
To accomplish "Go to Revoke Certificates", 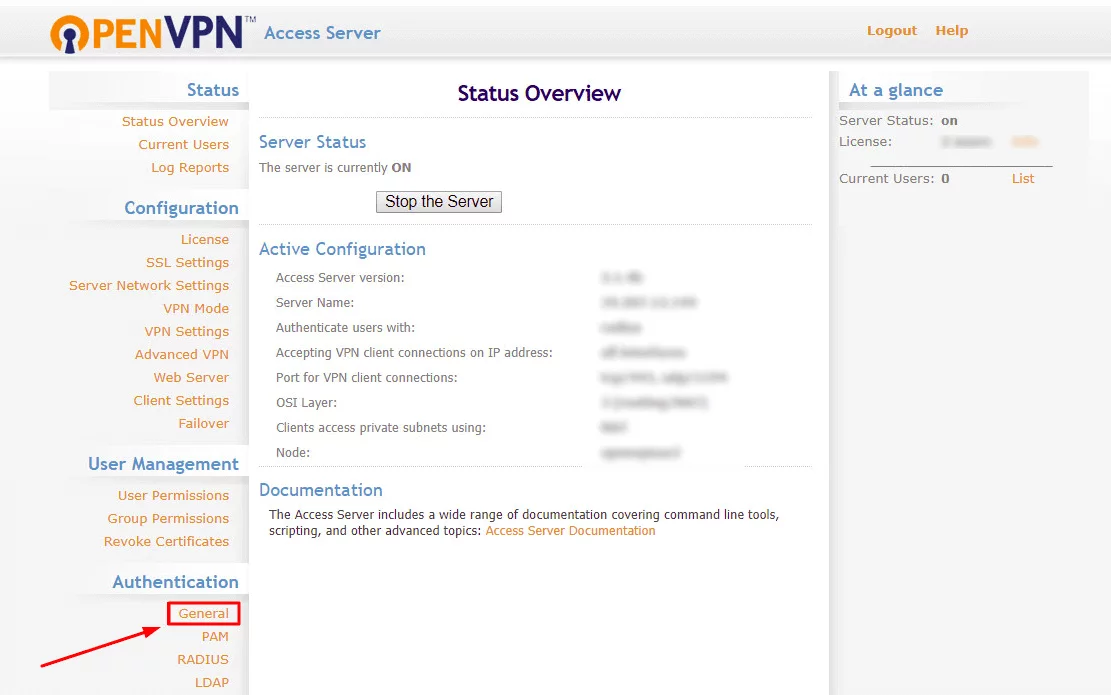I will point(166,541).
